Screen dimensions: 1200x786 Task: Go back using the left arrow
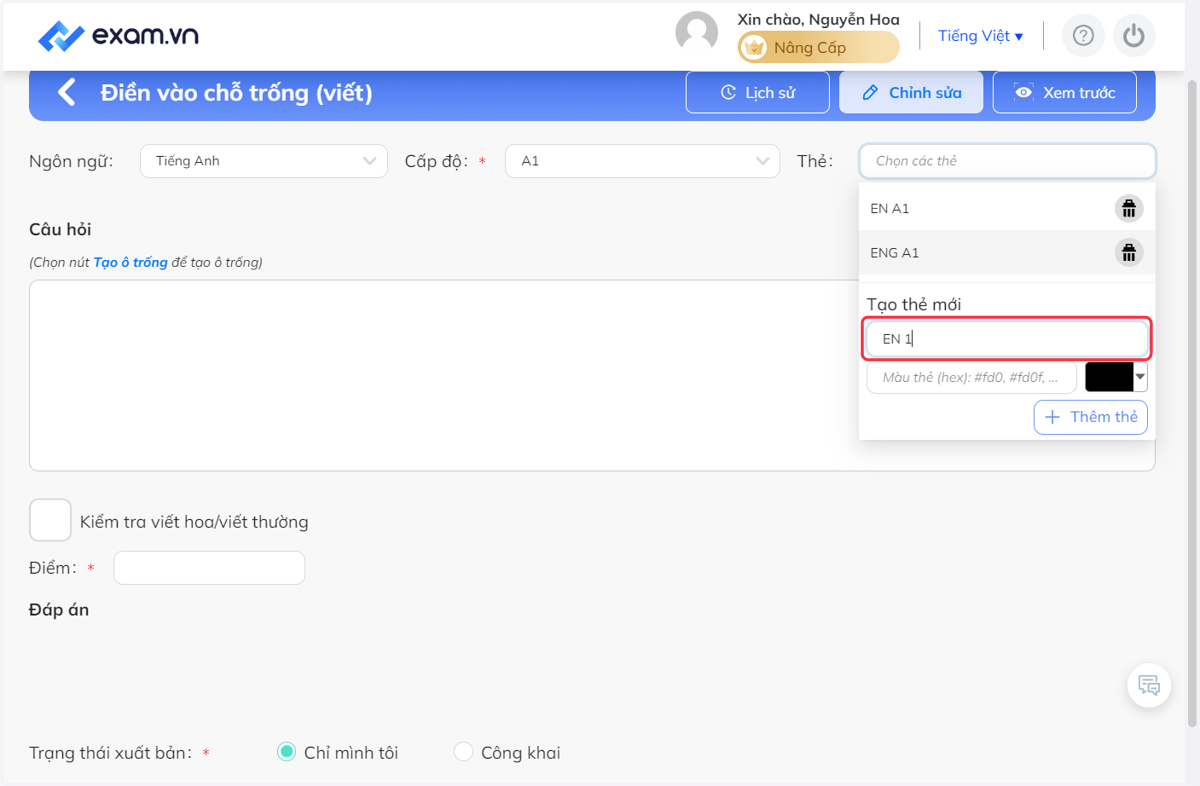tap(66, 93)
